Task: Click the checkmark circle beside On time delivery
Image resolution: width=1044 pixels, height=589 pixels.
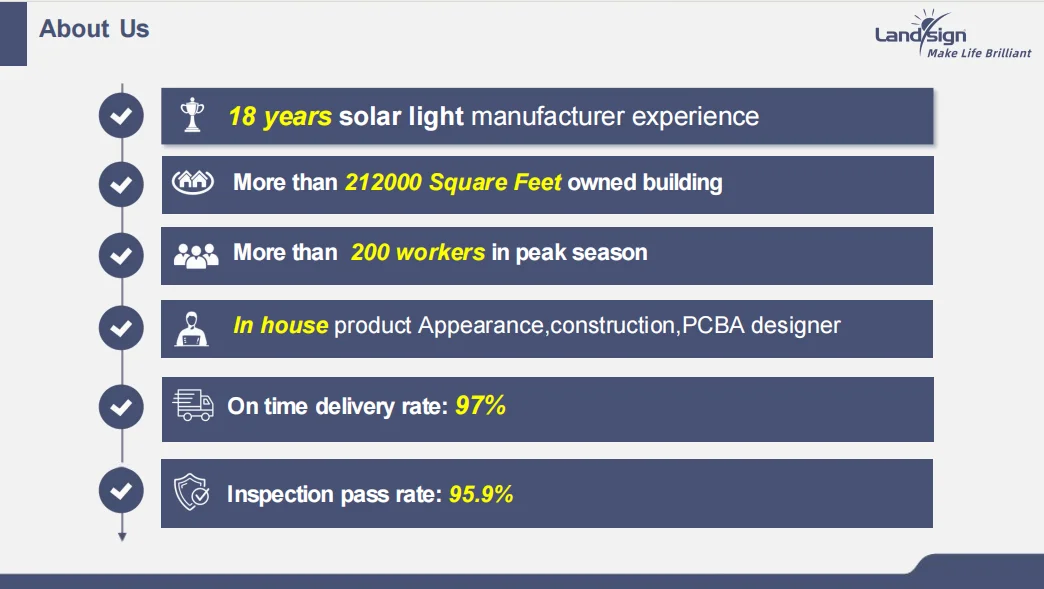Action: 121,407
